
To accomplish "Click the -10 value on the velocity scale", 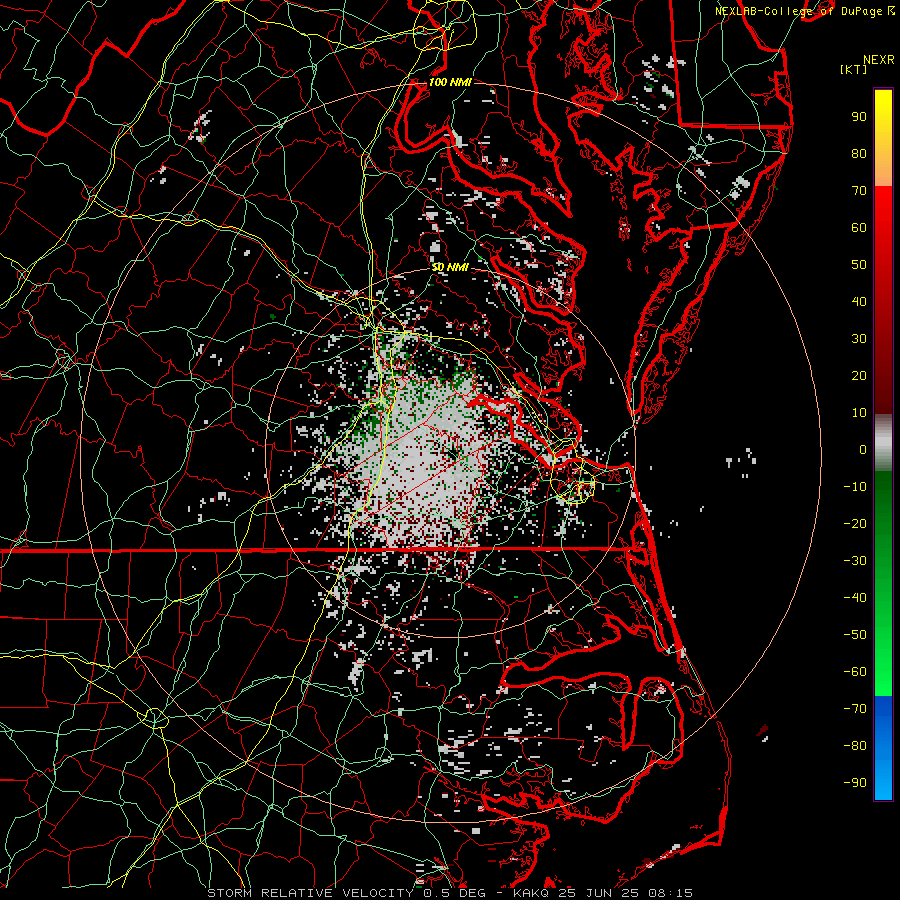I will click(855, 487).
